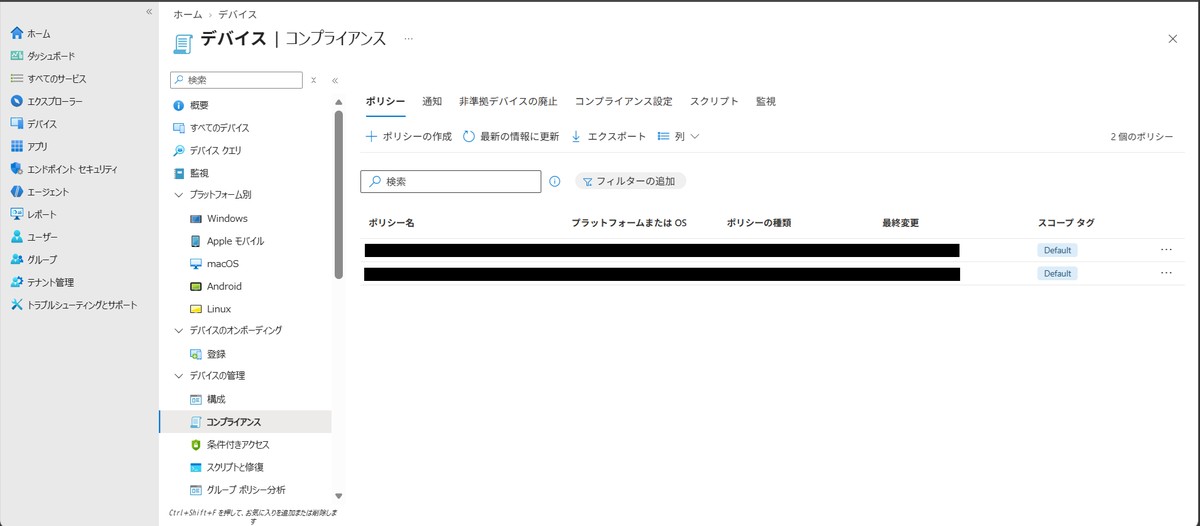
Task: Open the スクリプトと修復 icon
Action: point(196,467)
